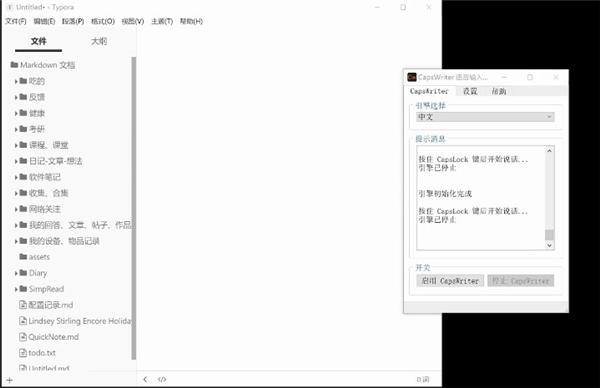This screenshot has height=388, width=600.
Task: Click the Typora file sidebar vertical scrollbar
Action: (134, 208)
